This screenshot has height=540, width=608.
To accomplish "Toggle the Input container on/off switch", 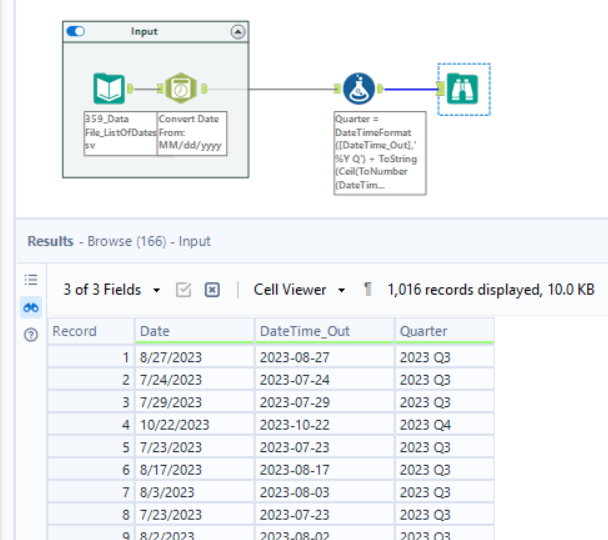I will (76, 31).
